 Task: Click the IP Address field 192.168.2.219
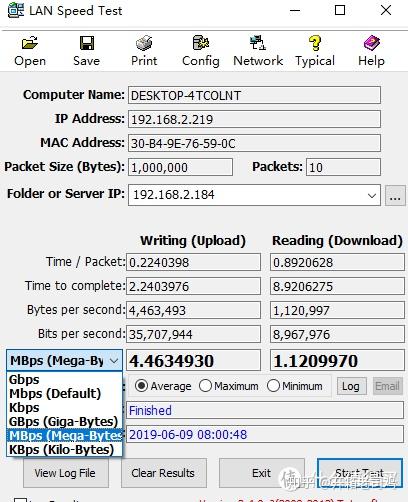tap(254, 119)
